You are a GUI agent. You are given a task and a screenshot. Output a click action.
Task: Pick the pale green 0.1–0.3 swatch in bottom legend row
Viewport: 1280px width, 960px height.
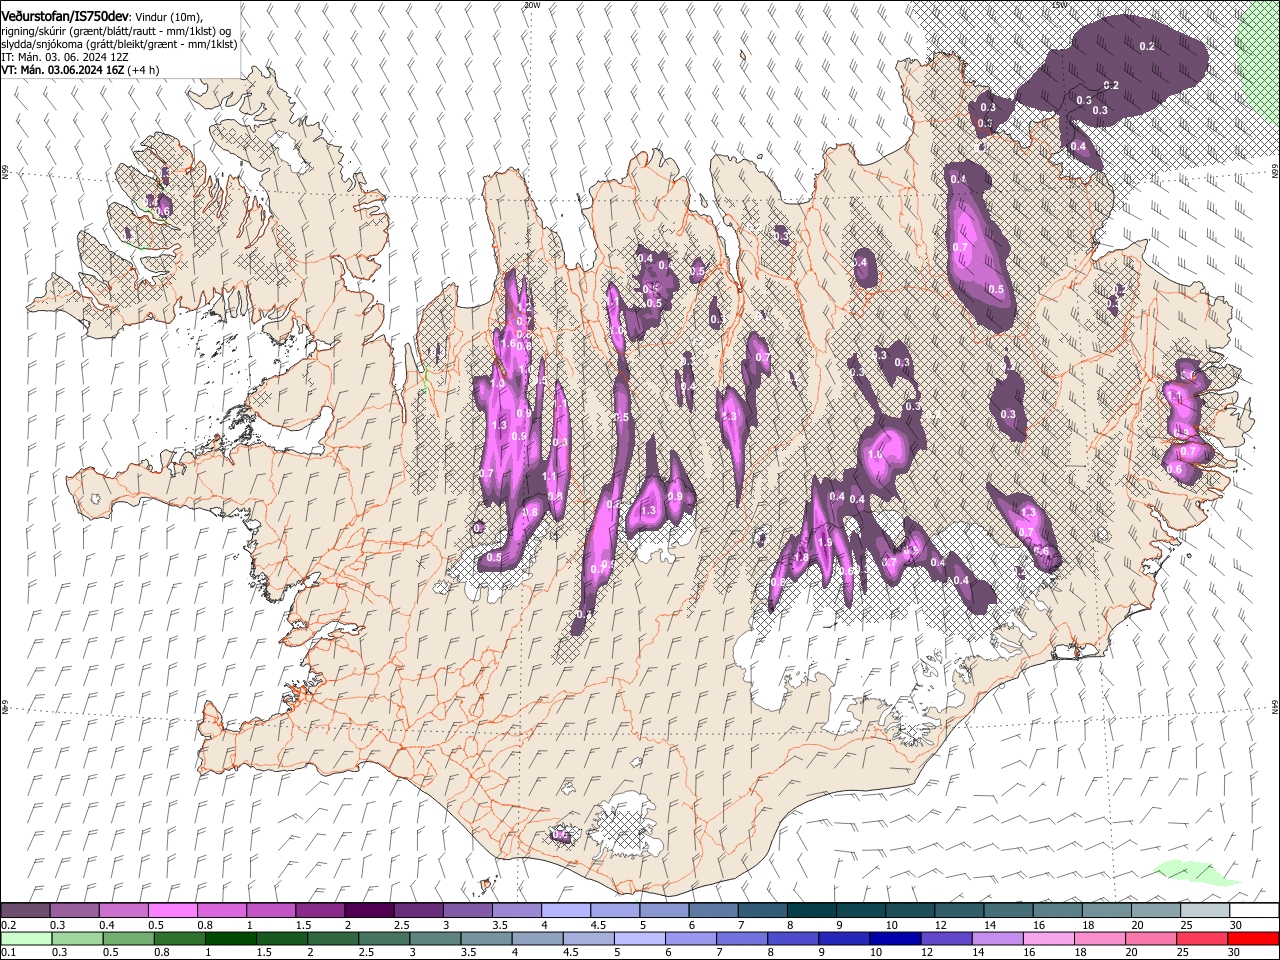(25, 938)
